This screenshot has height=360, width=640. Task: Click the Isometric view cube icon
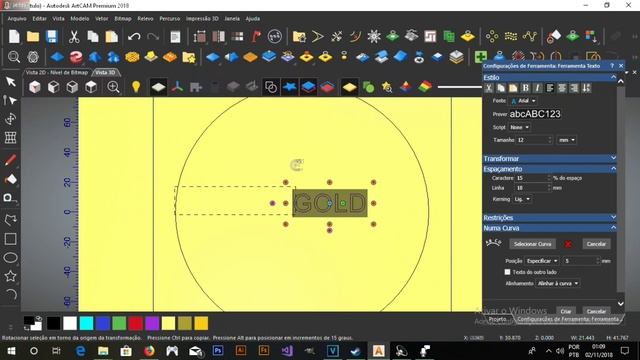pyautogui.click(x=35, y=87)
